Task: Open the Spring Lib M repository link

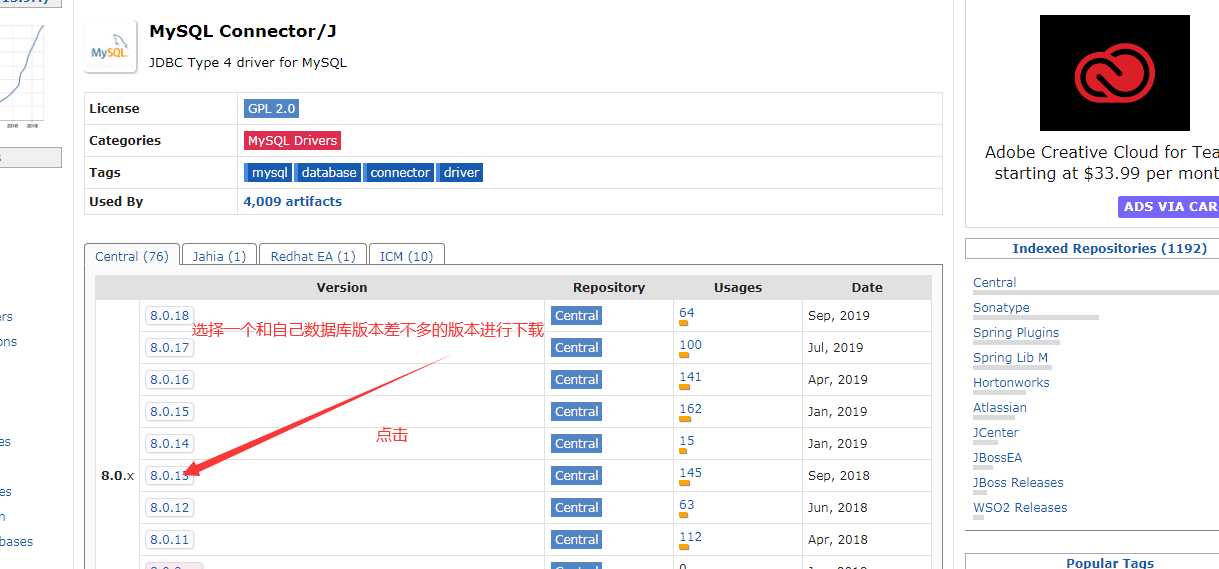Action: (1011, 357)
